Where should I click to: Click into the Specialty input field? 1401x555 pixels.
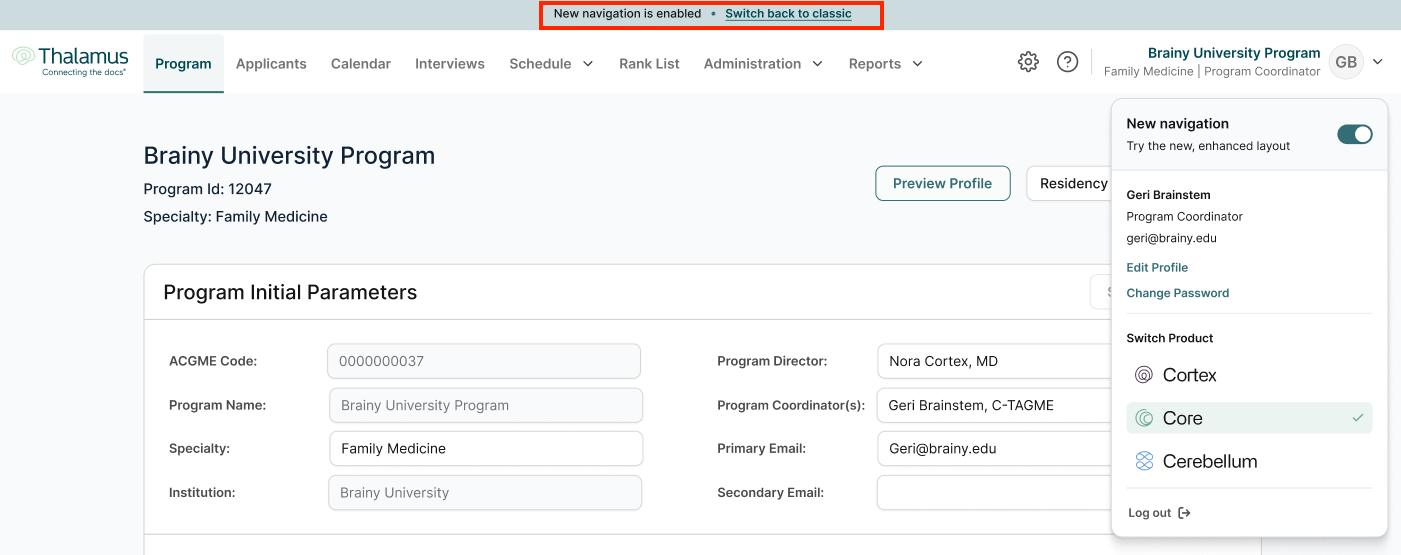486,448
